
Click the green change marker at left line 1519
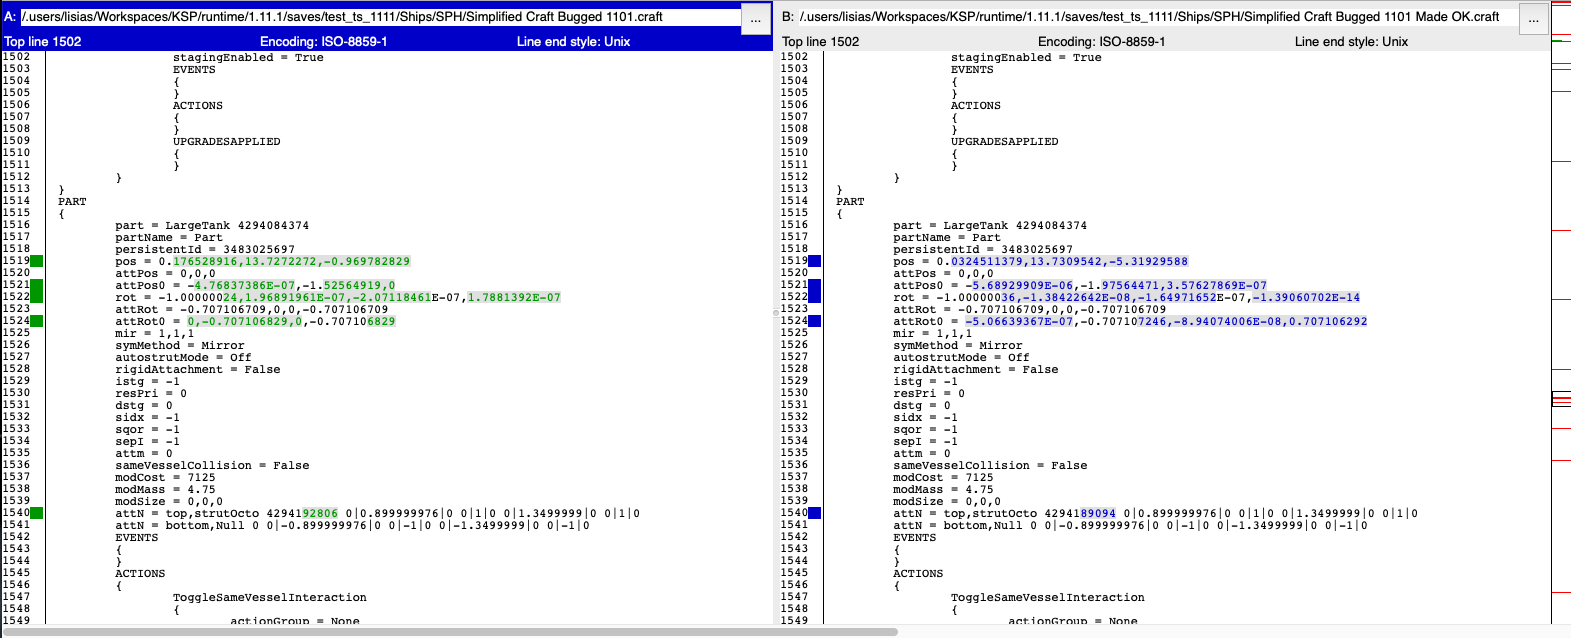37,261
